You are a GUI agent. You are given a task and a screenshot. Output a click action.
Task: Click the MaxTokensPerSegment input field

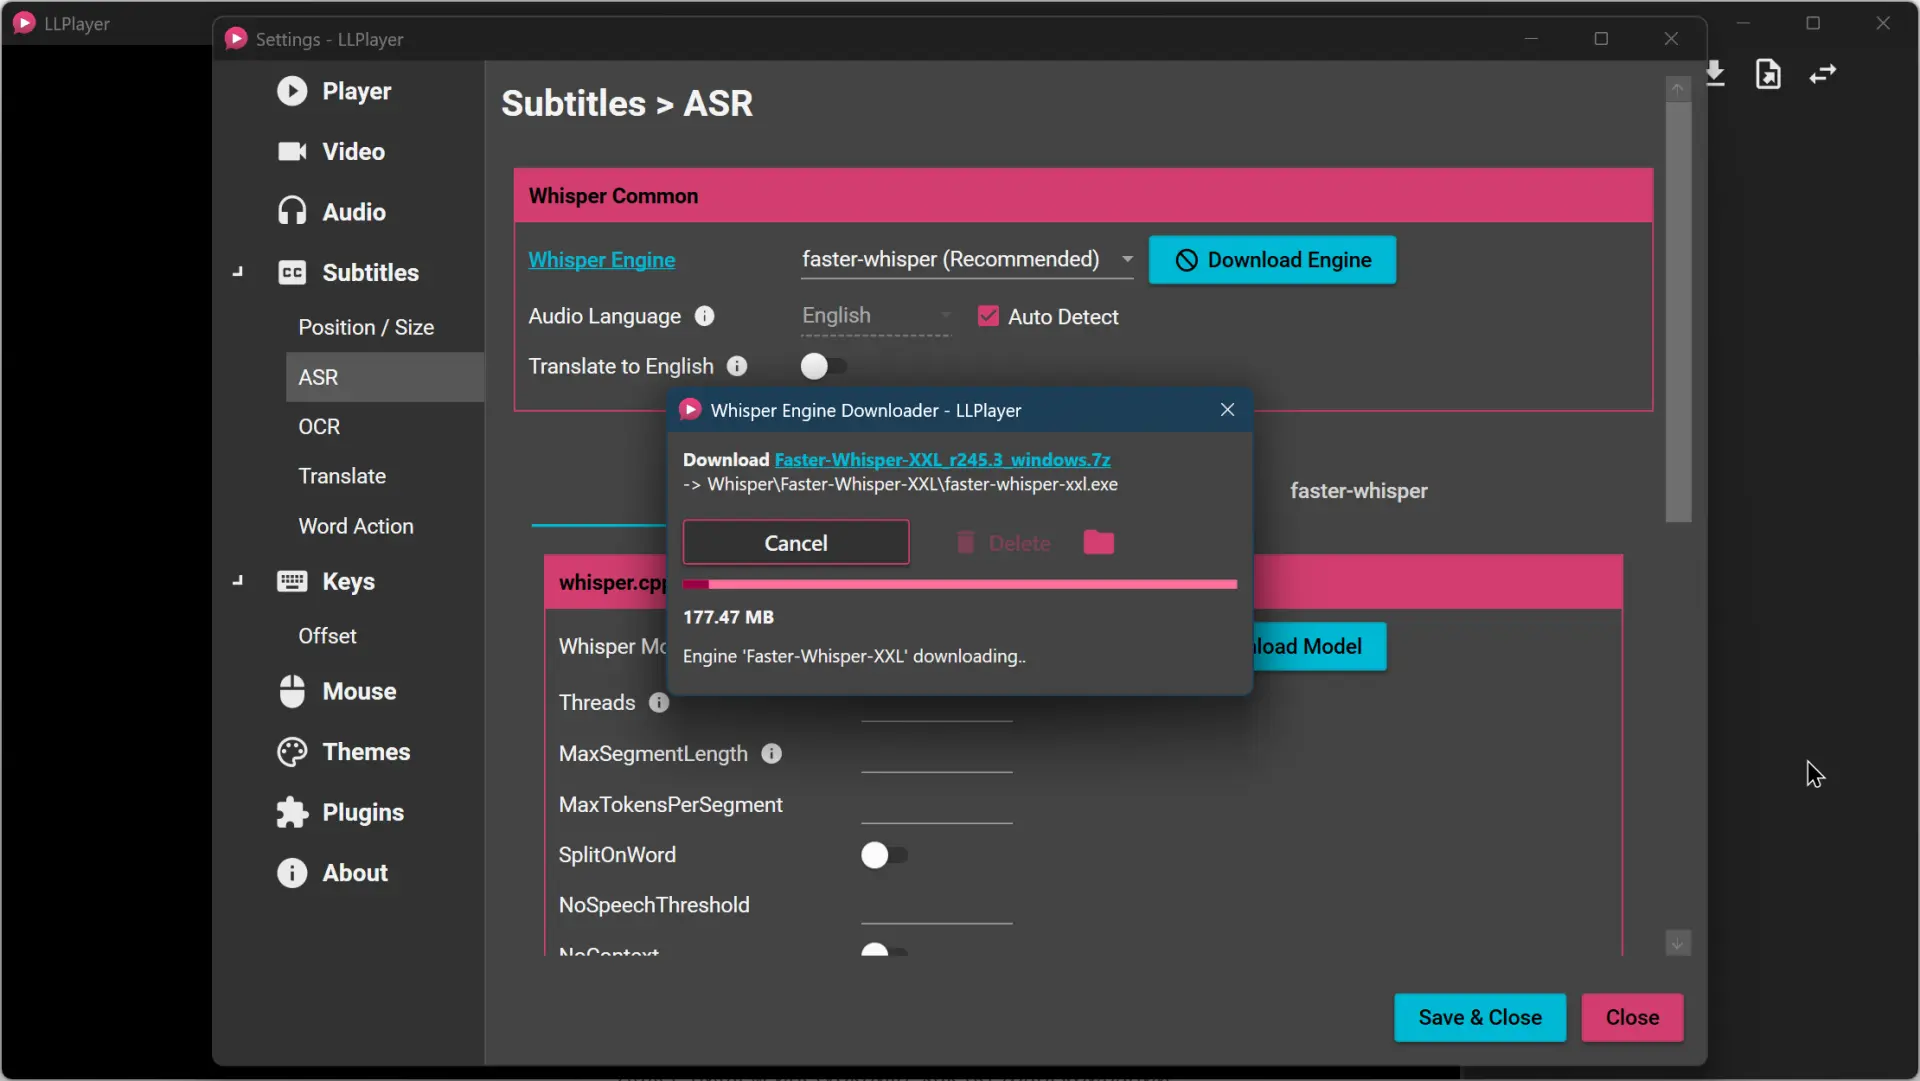tap(937, 805)
